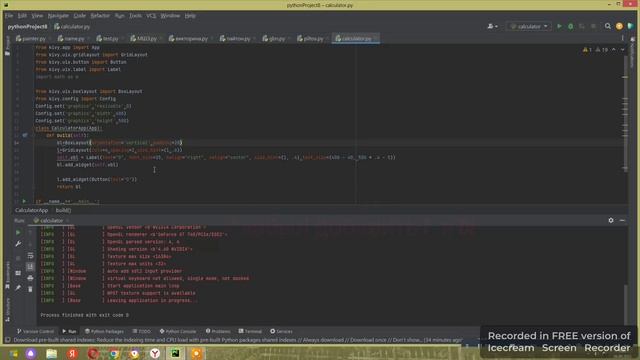This screenshot has height=360, width=640.
Task: Click the build() breadcrumb
Action: click(x=63, y=210)
